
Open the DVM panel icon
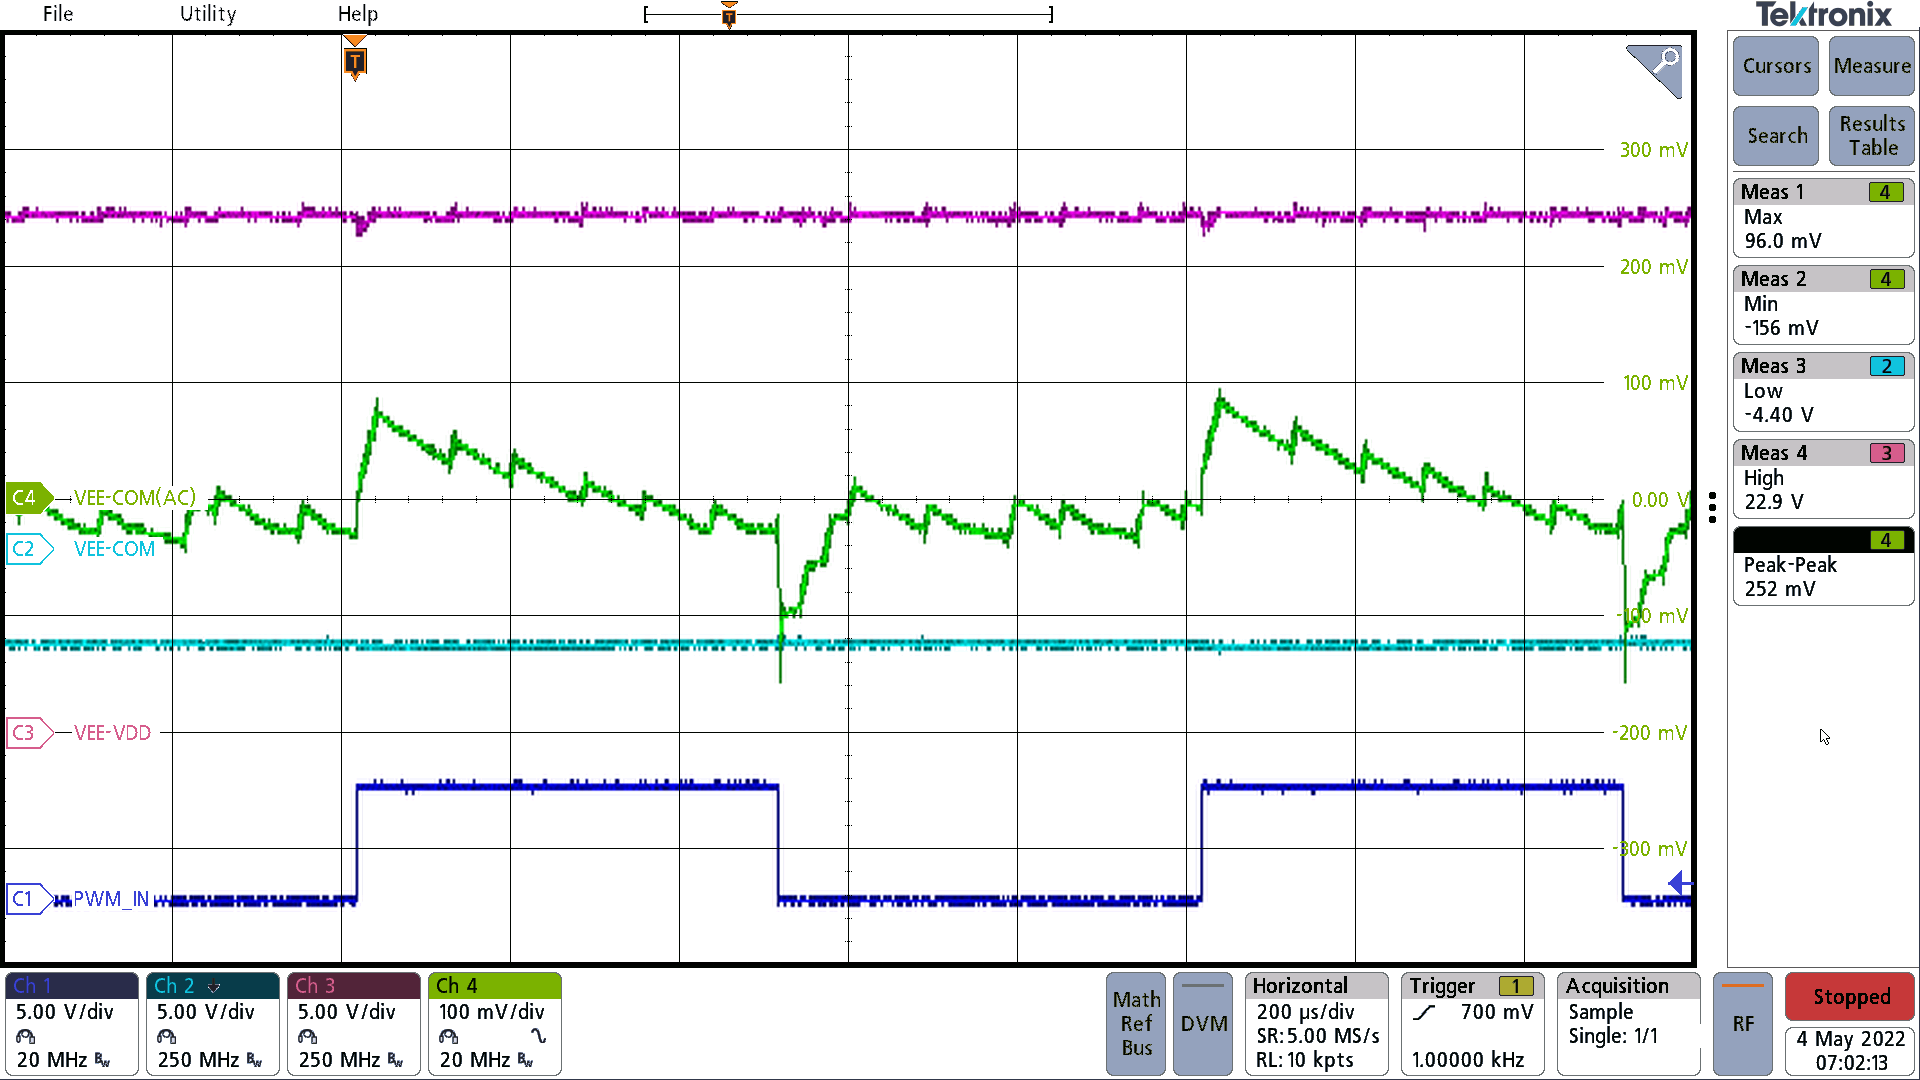1202,1023
